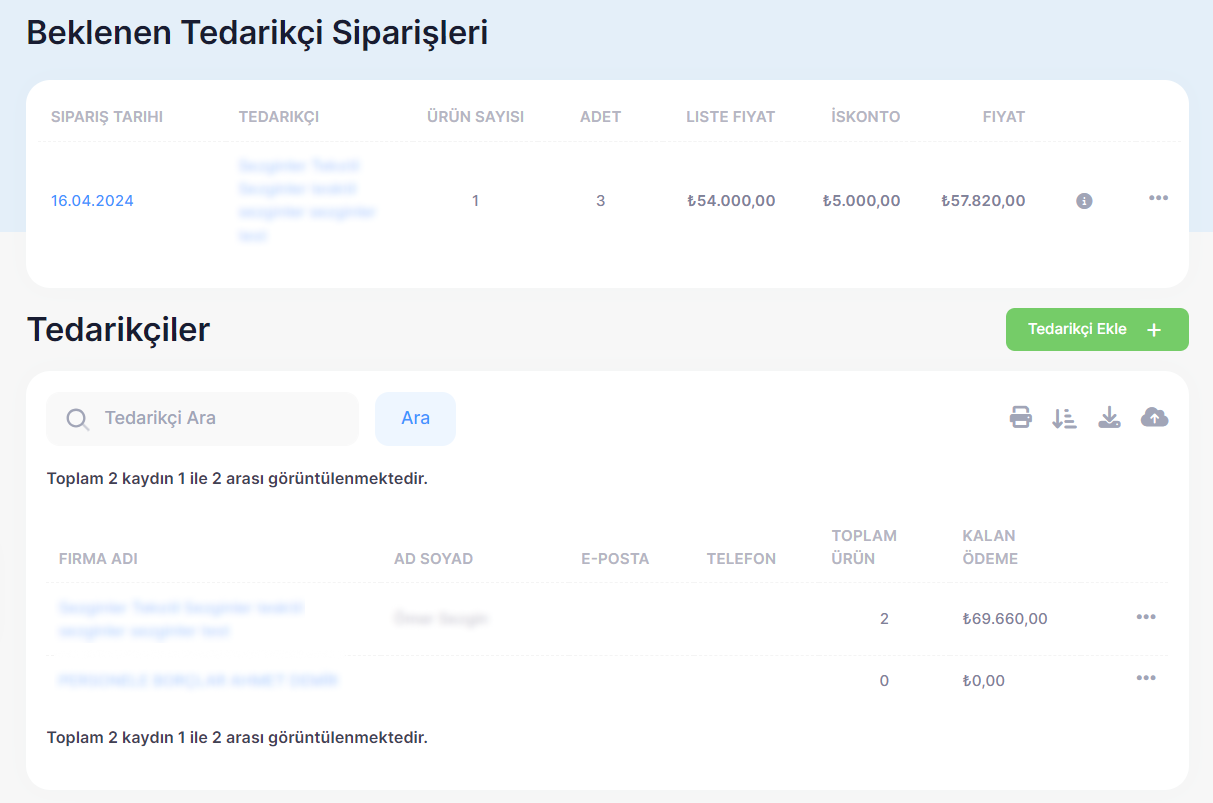1213x803 pixels.
Task: Open the 16.04.2024 order date link
Action: (x=92, y=201)
